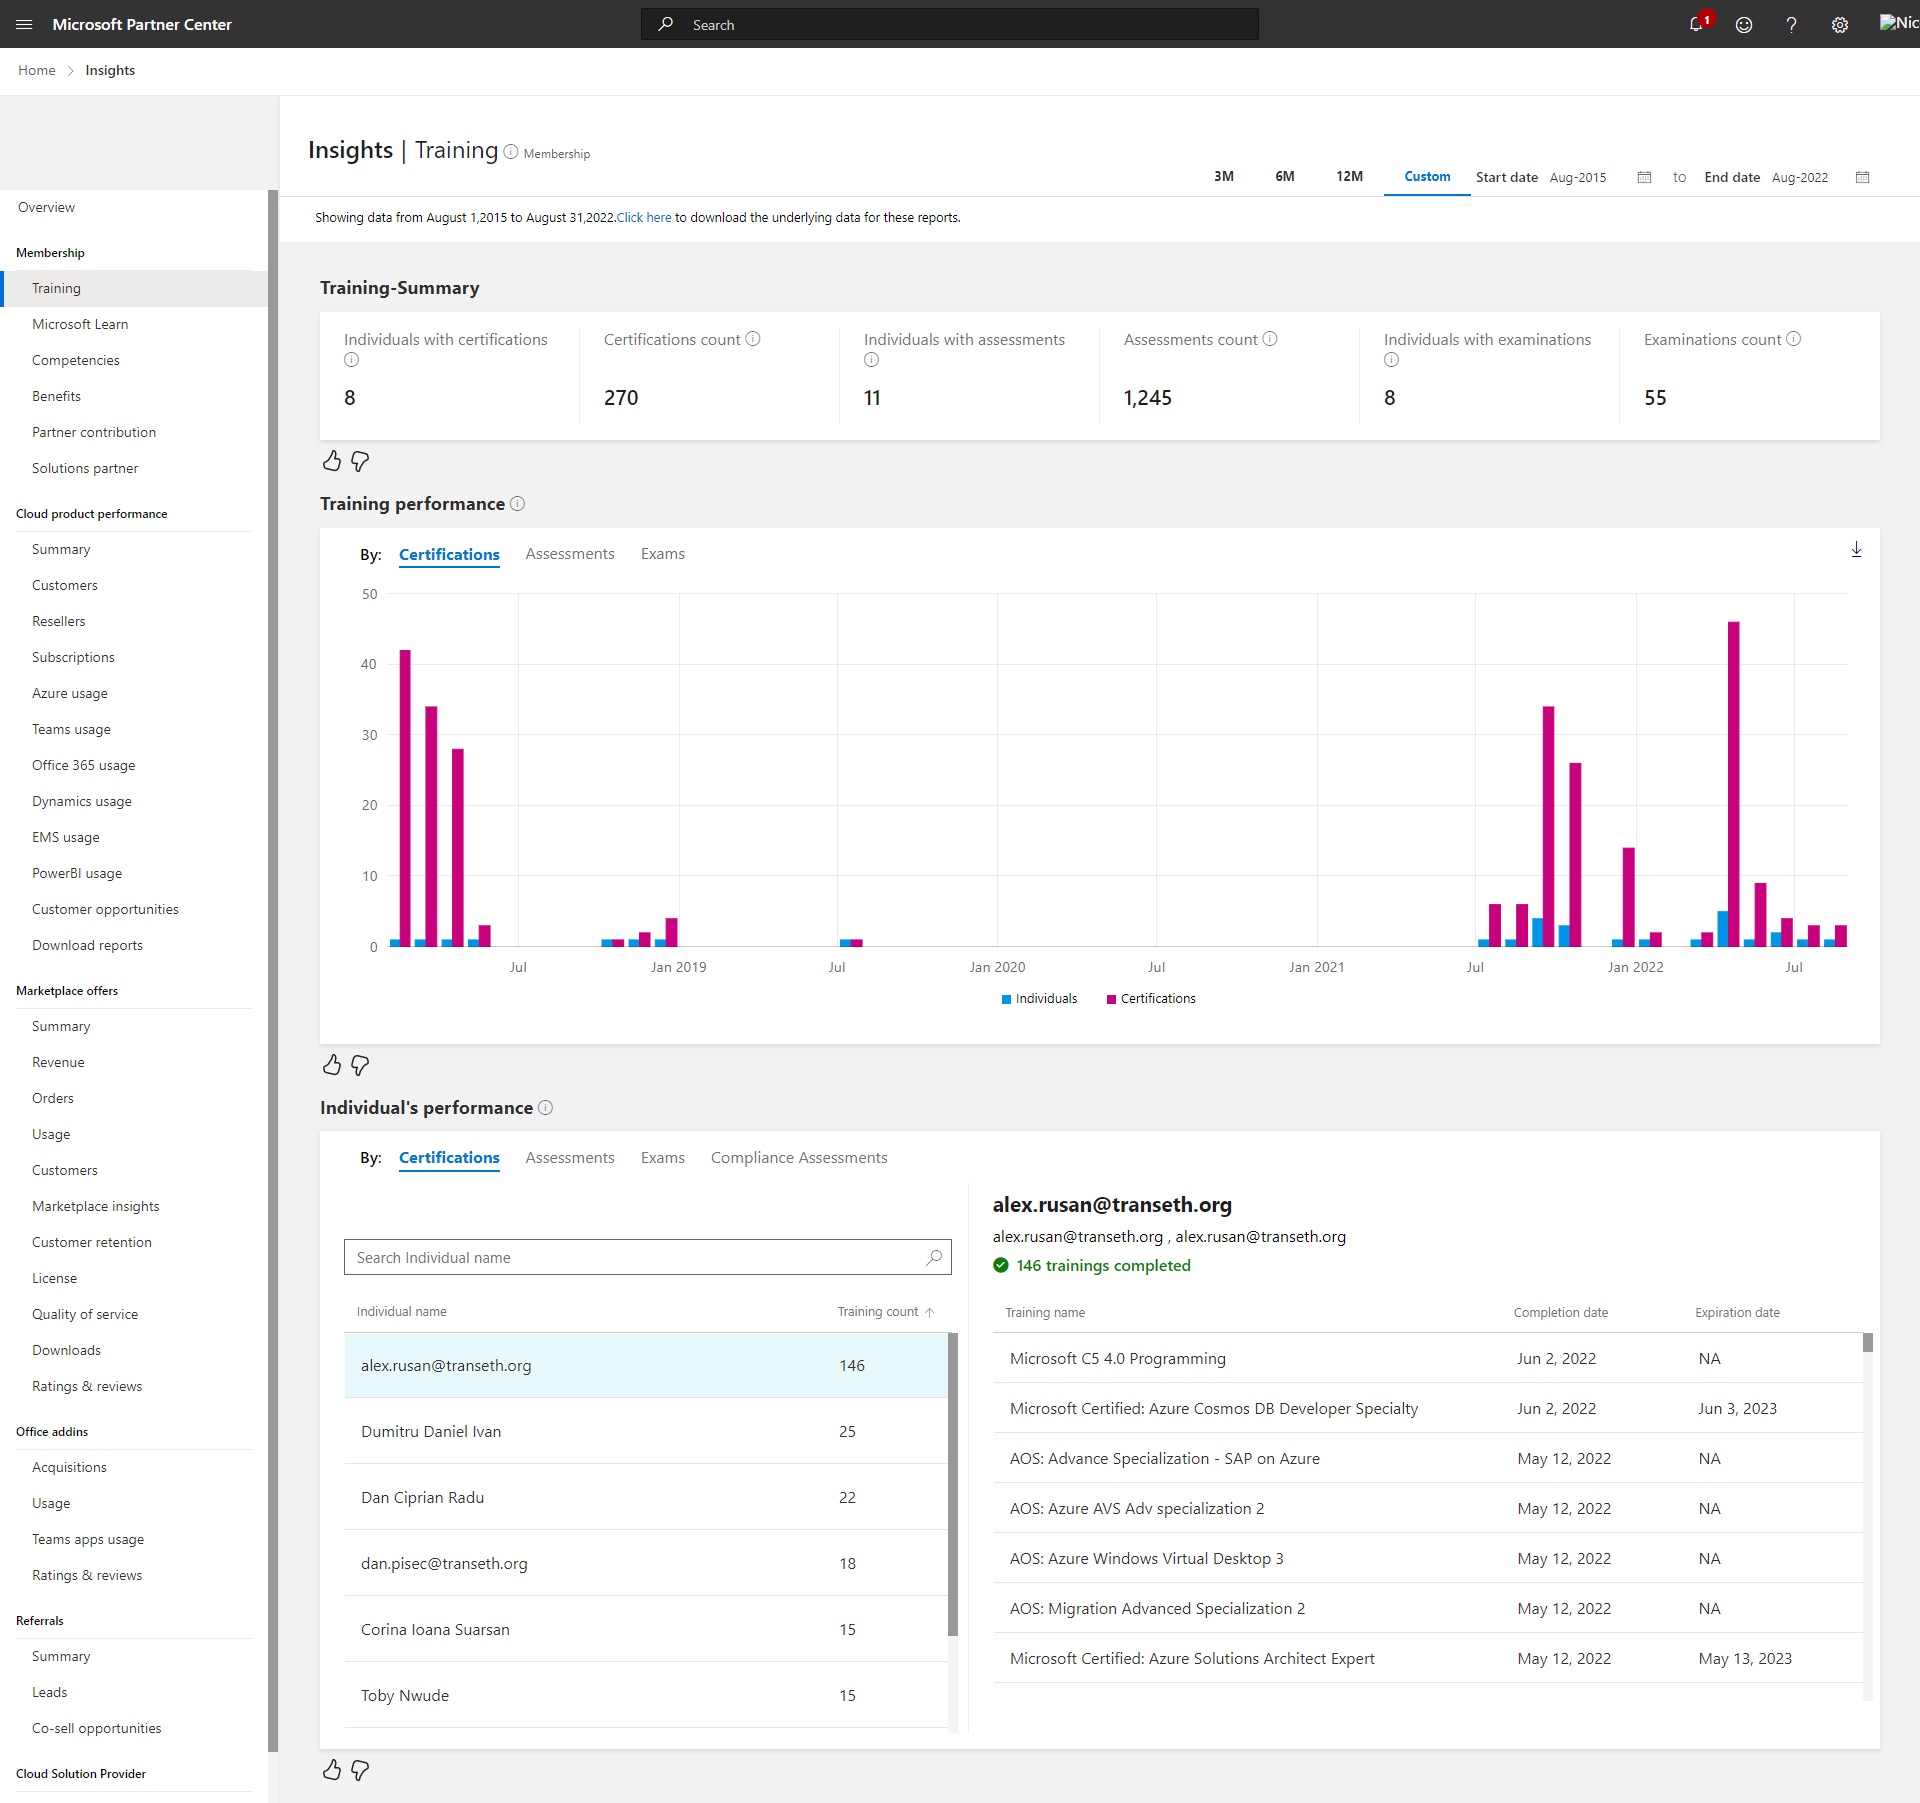Screen dimensions: 1920x1803
Task: Click the info icon next to Training title
Action: [x=511, y=152]
